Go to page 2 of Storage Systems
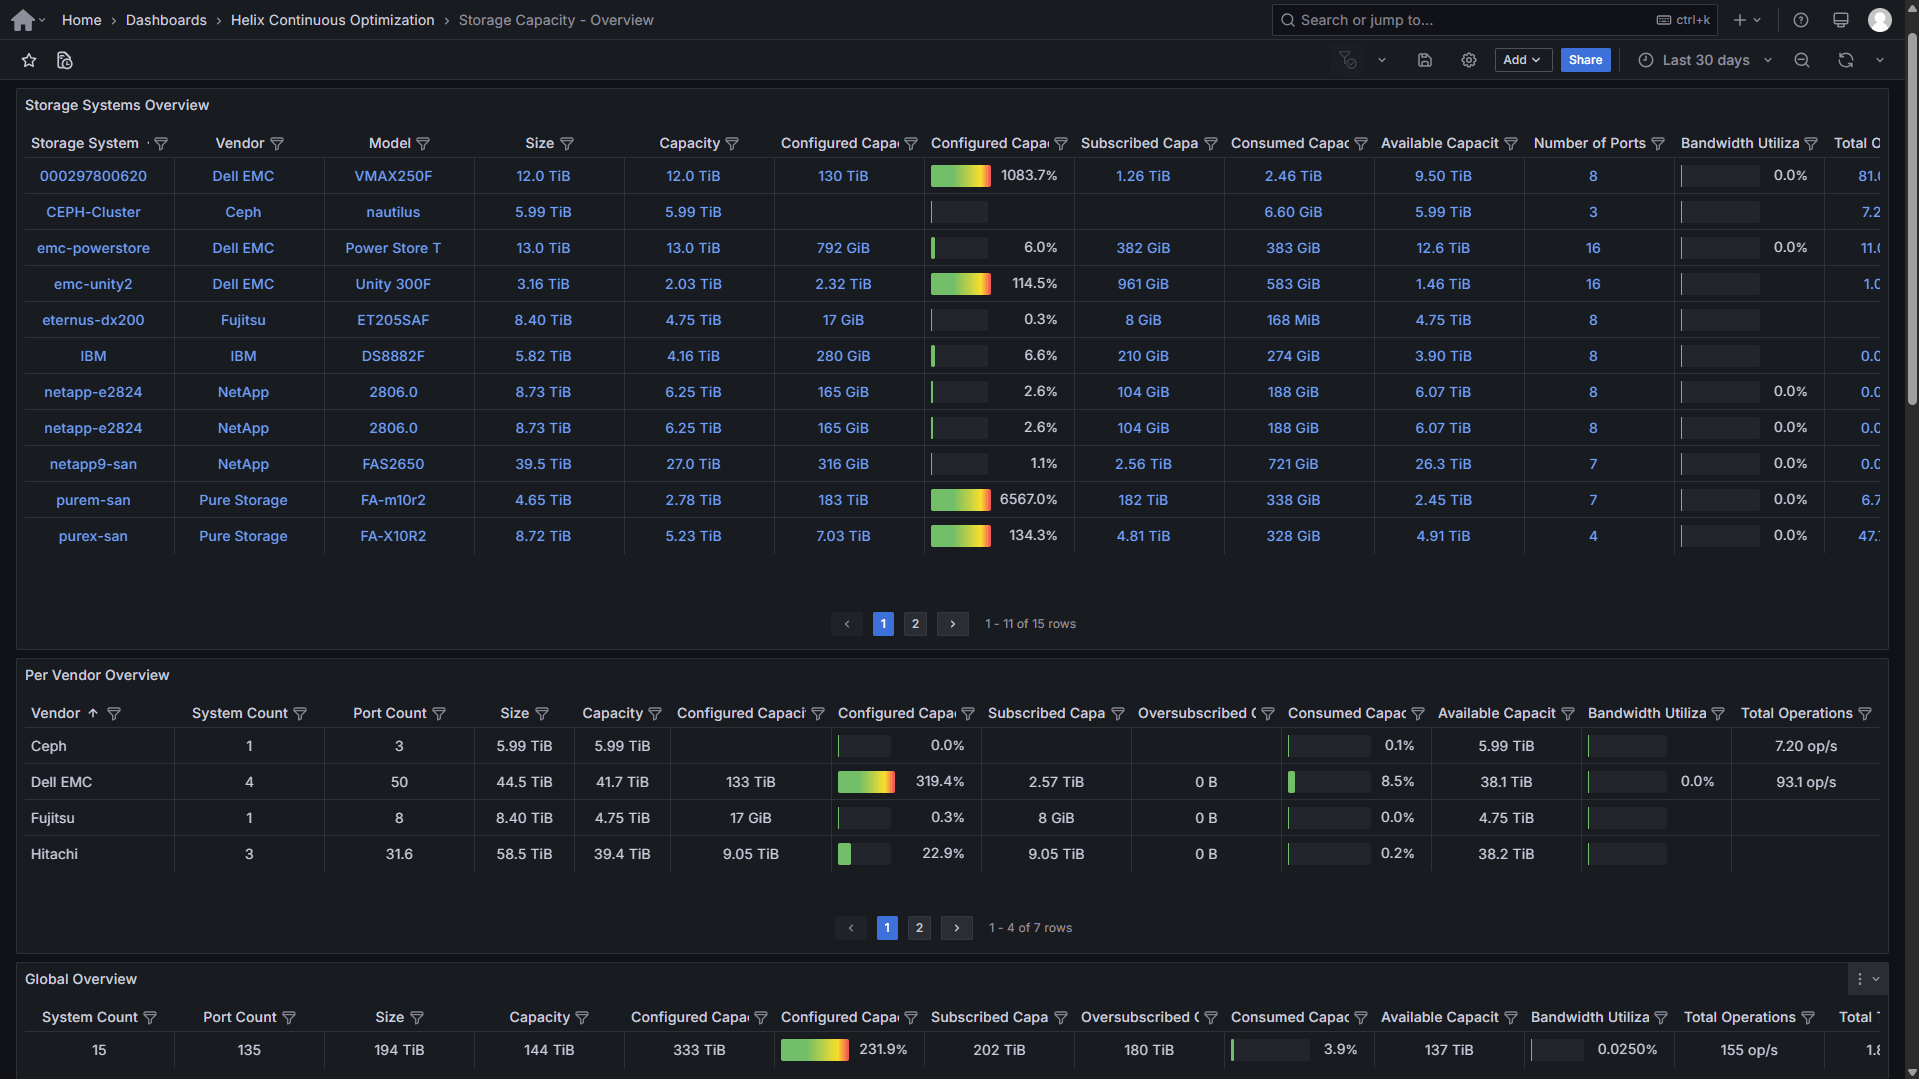Screen dimensions: 1919x1079 (915, 624)
